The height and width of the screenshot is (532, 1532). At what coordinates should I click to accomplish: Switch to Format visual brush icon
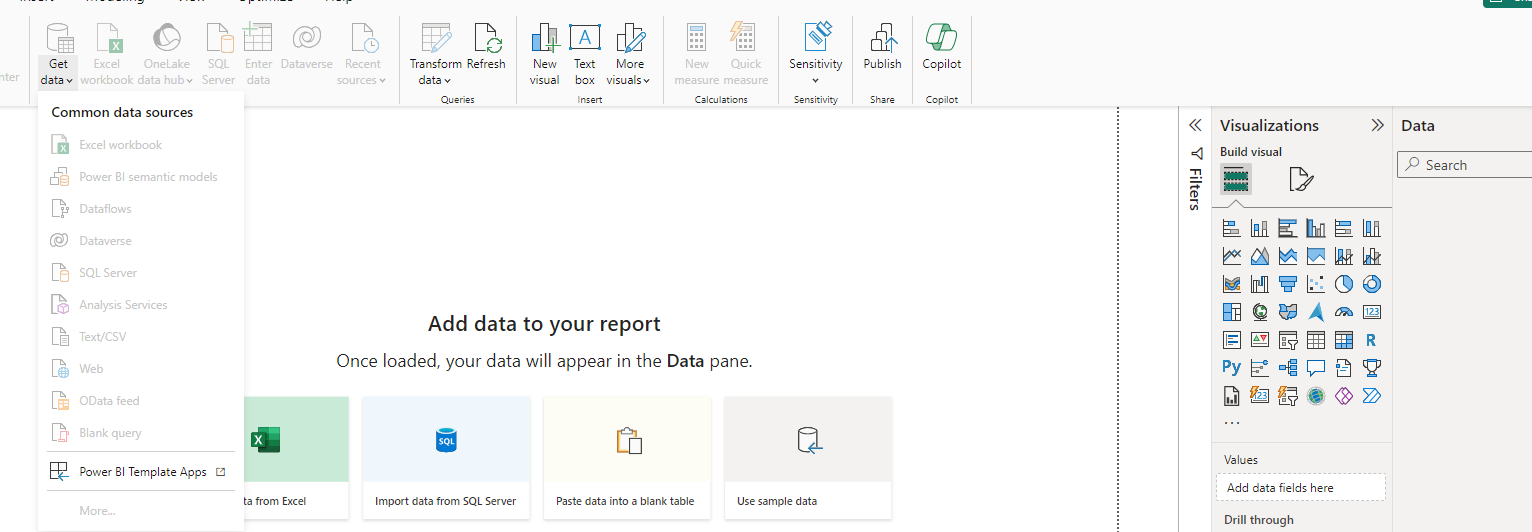click(1300, 180)
